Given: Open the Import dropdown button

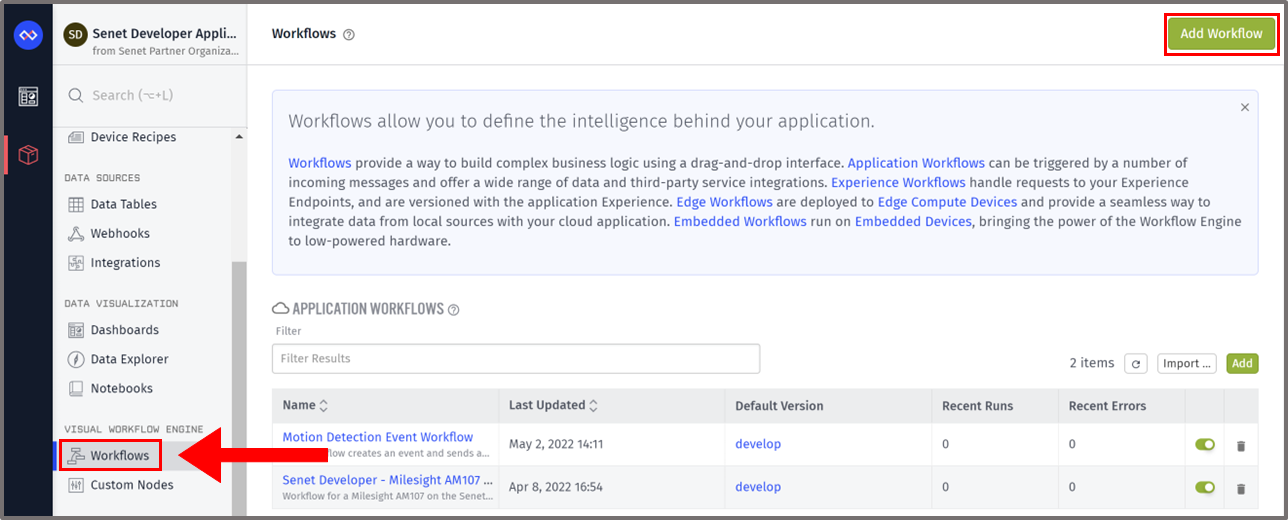Looking at the screenshot, I should tap(1187, 364).
